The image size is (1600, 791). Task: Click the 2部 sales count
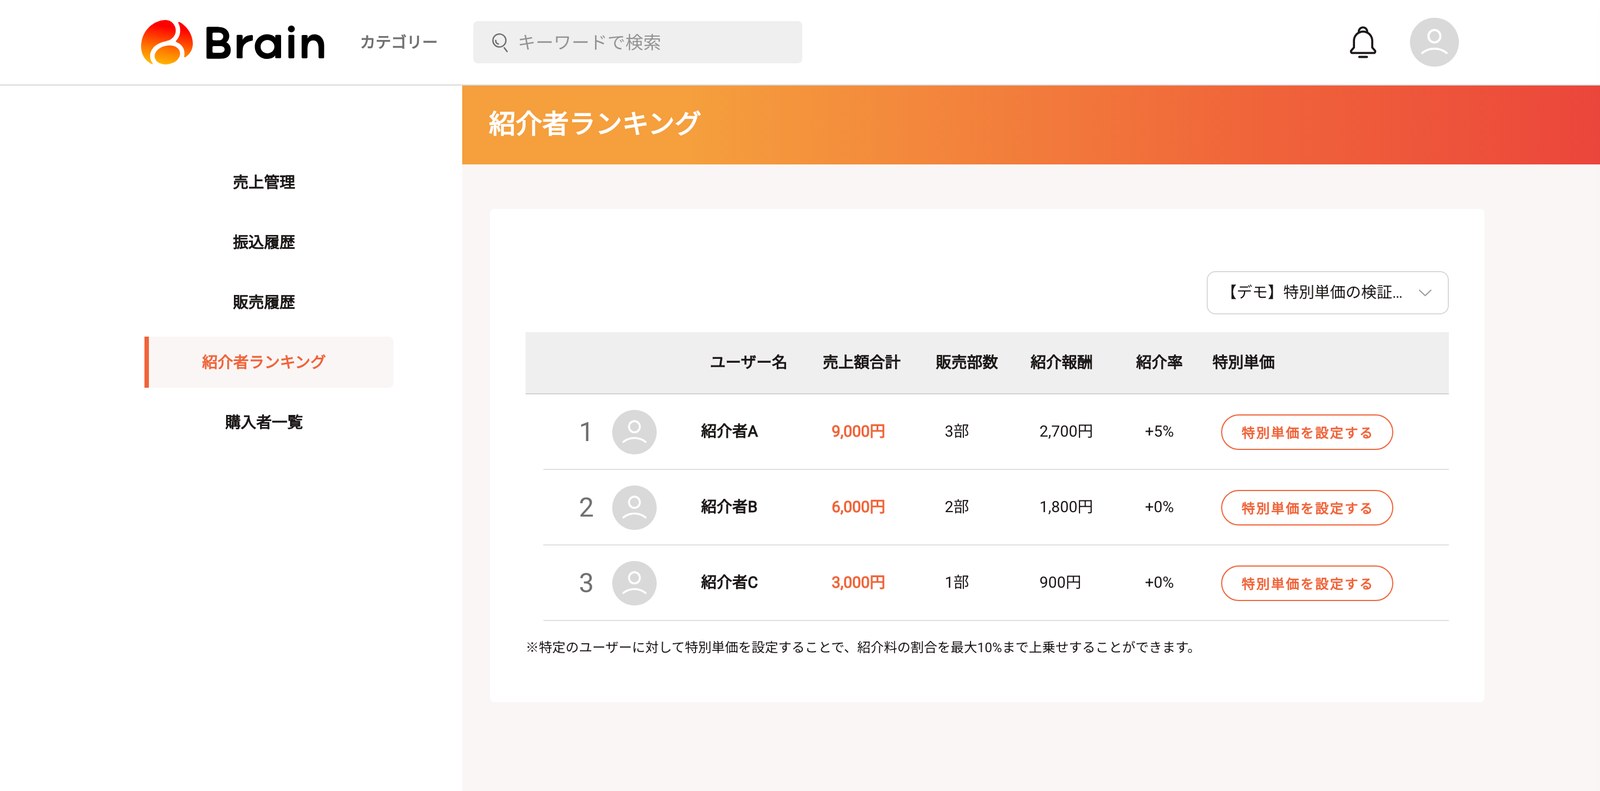(x=957, y=507)
